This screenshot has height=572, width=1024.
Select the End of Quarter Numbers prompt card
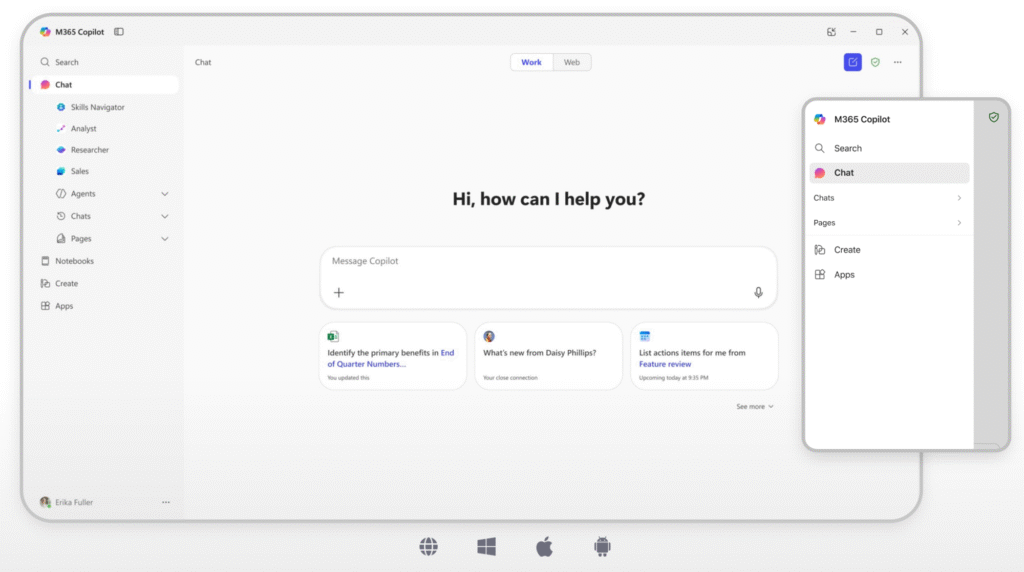point(393,357)
